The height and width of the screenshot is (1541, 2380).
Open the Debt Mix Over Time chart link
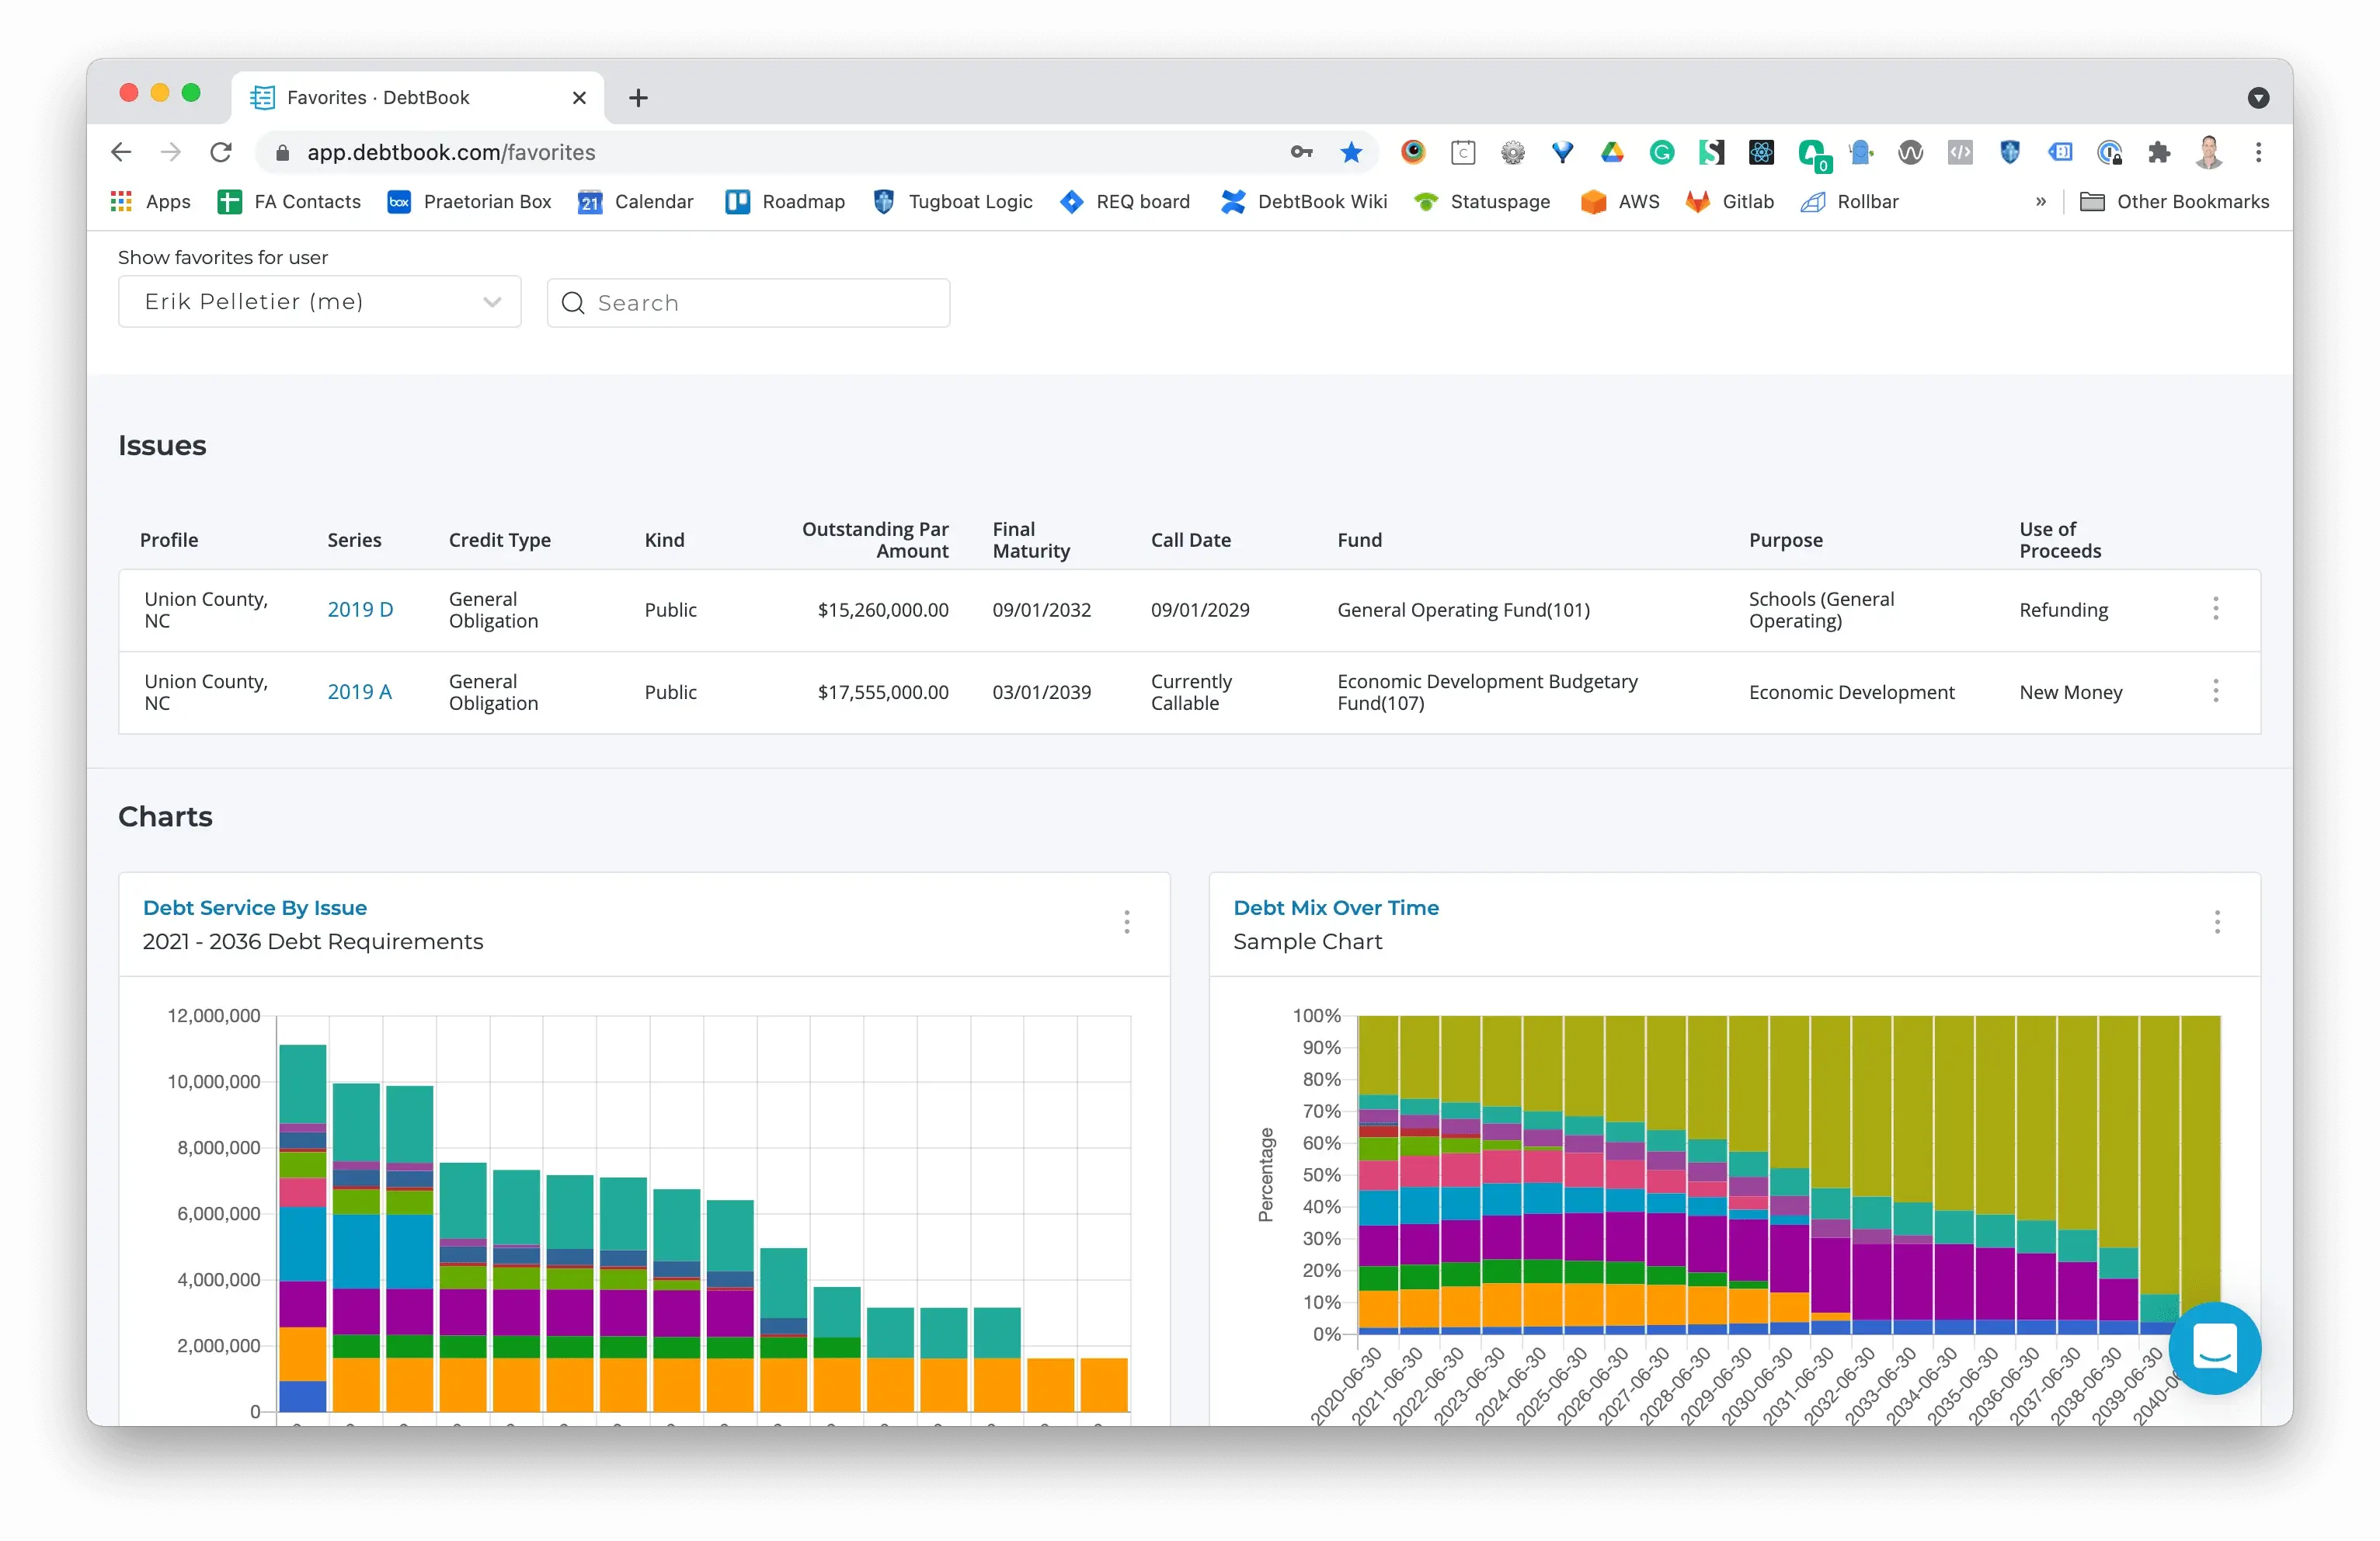tap(1335, 907)
